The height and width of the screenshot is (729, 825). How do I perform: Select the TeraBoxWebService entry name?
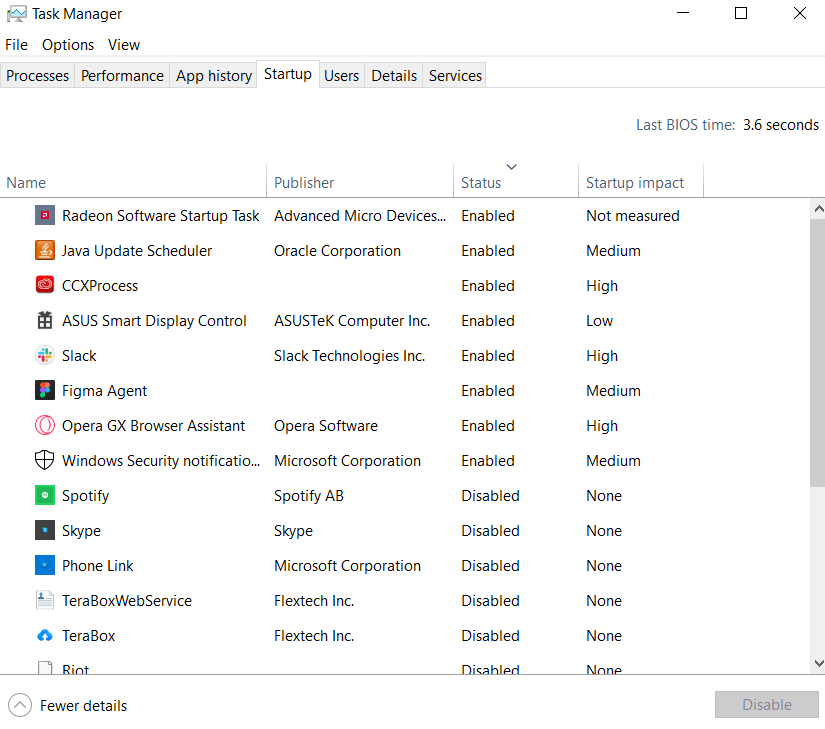127,601
